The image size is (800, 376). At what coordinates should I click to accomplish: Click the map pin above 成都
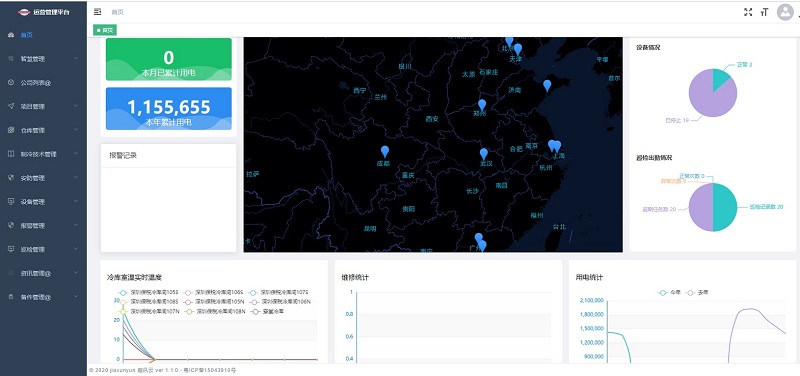tap(385, 152)
